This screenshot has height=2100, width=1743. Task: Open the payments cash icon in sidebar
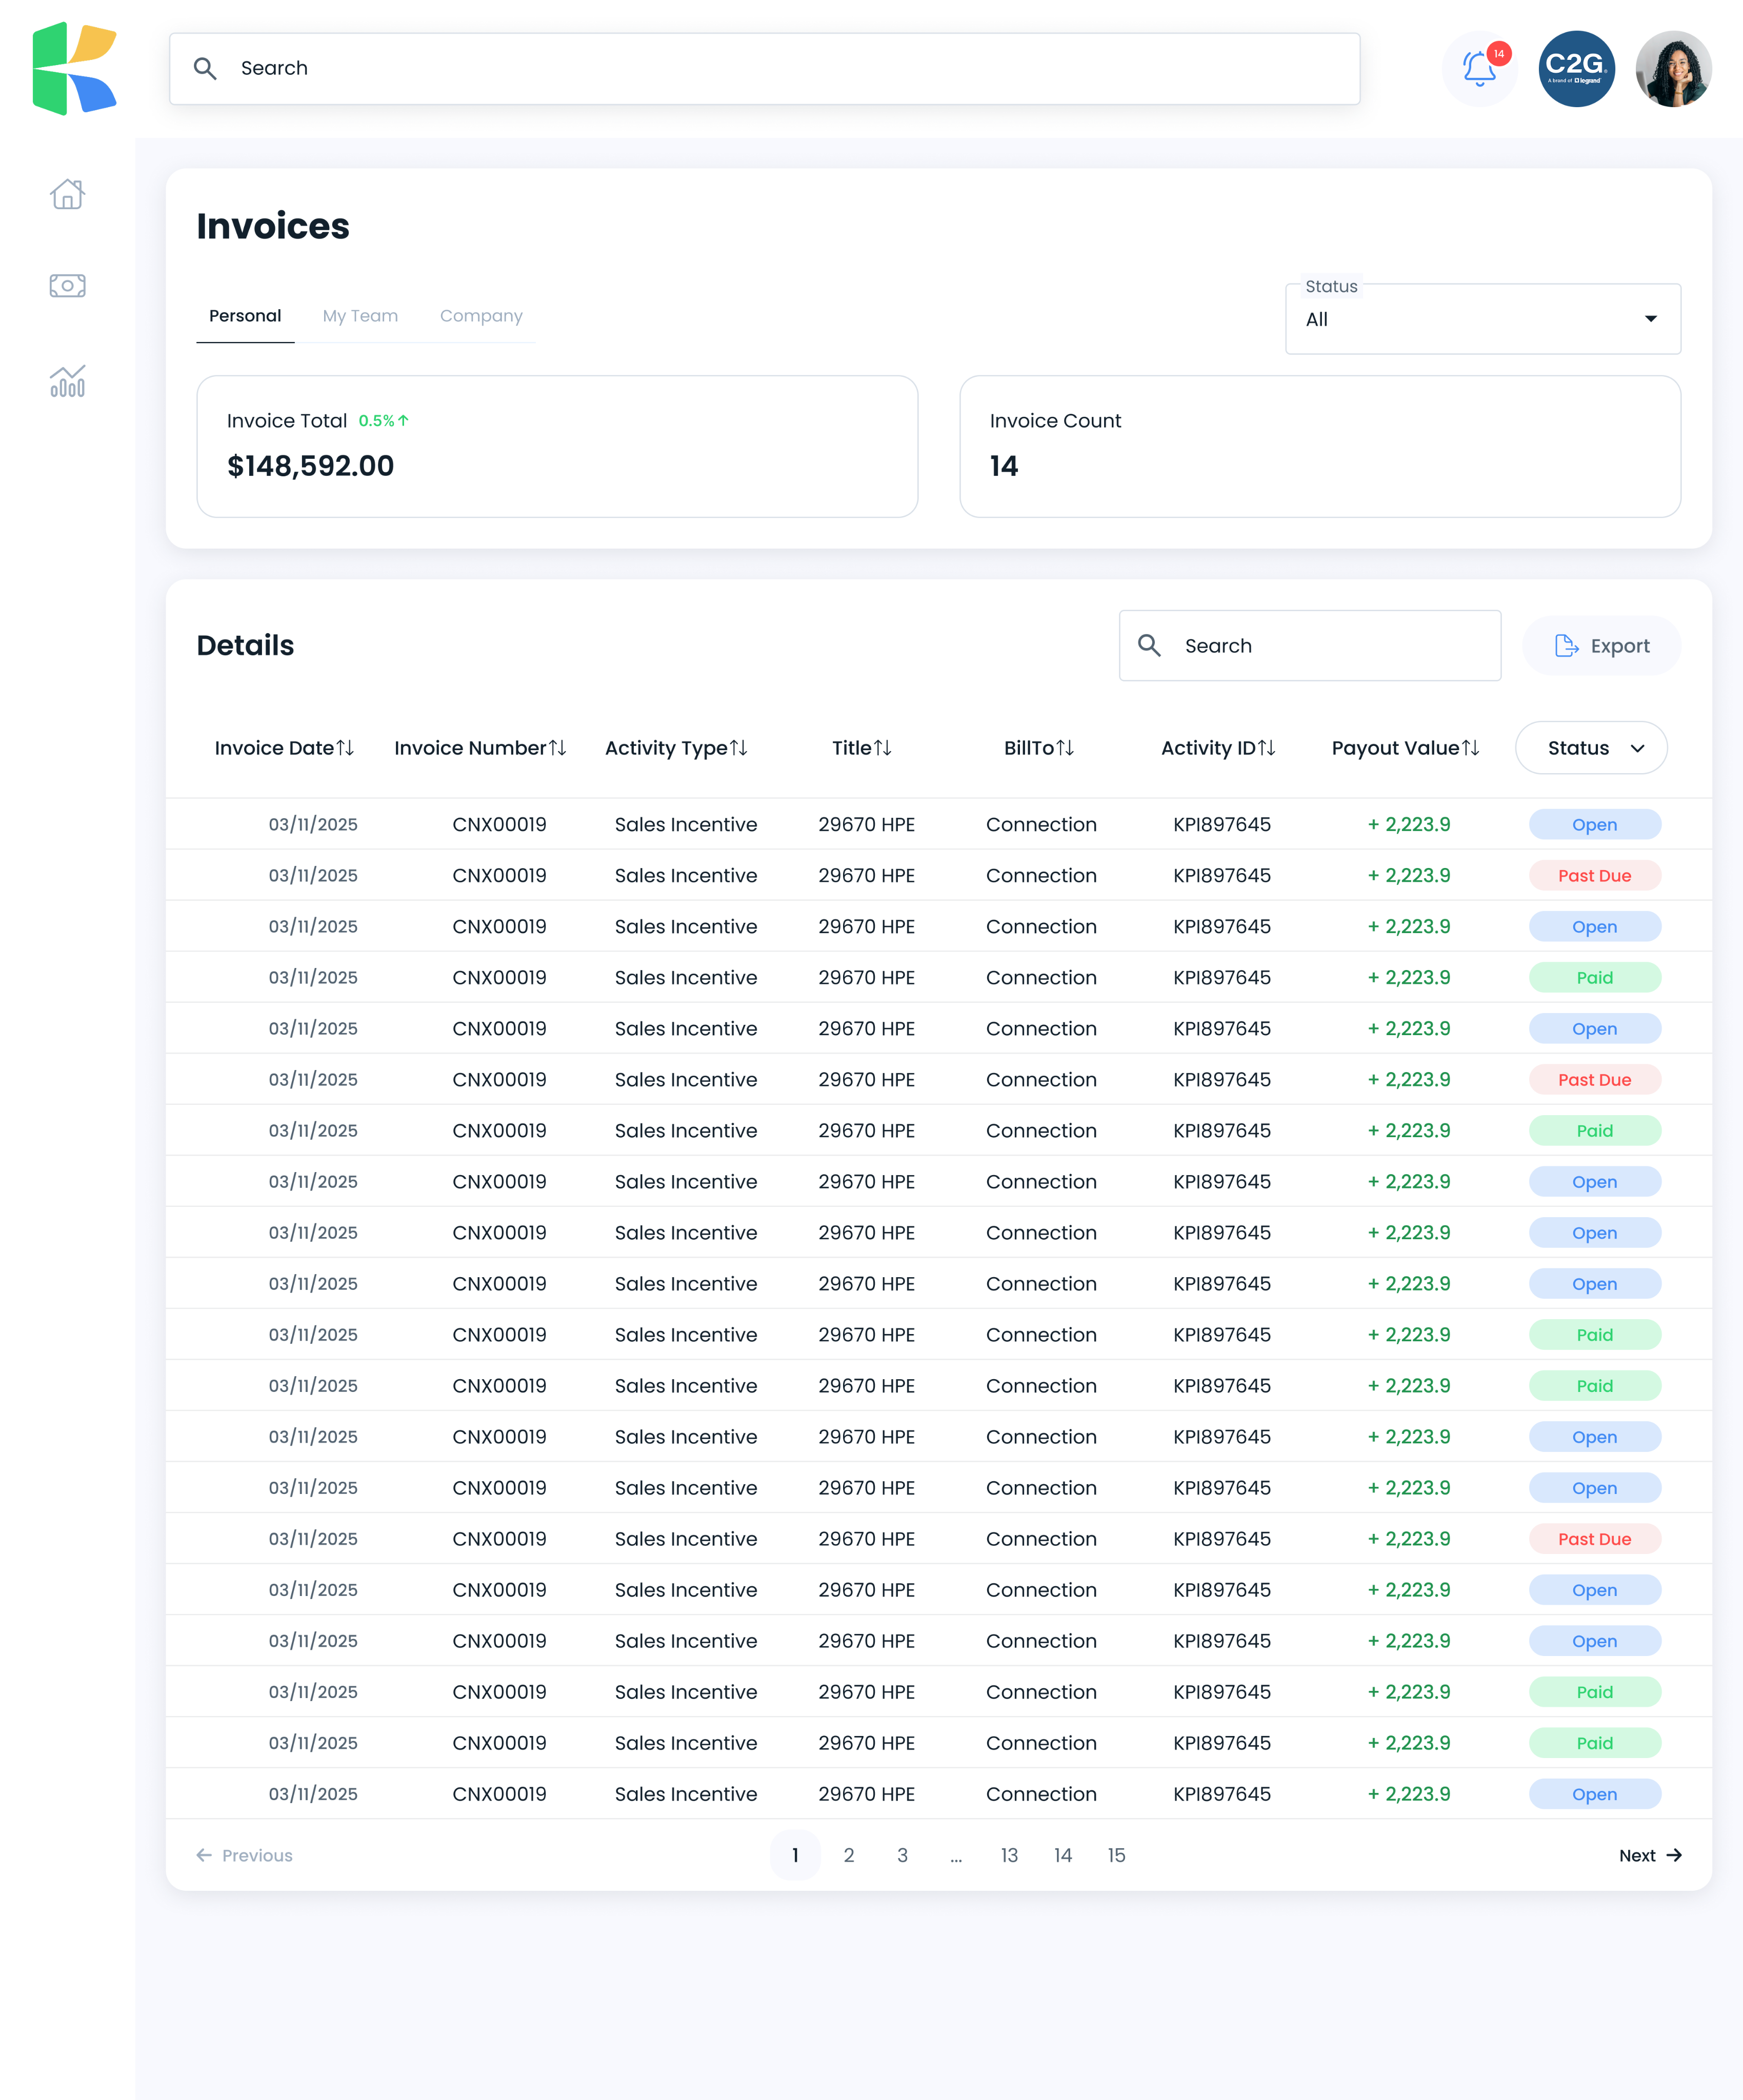(x=67, y=286)
